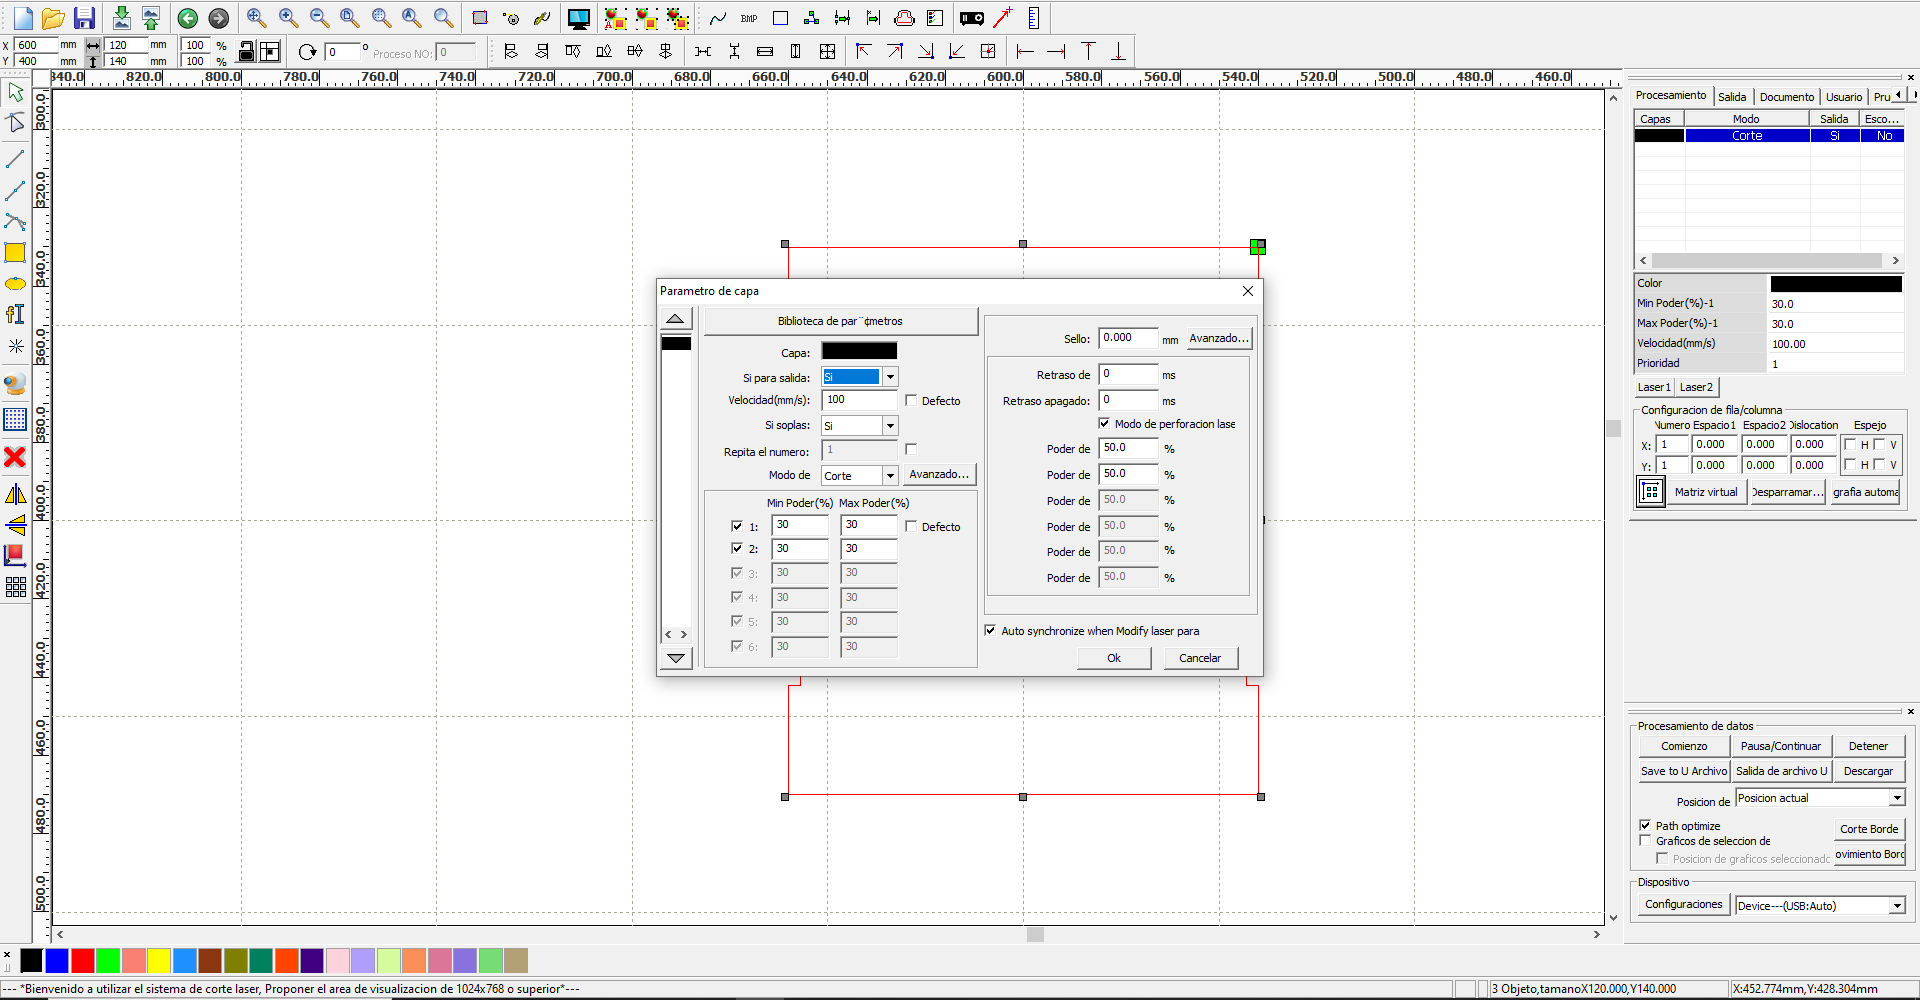
Task: Select the ellipse drawing tool
Action: pos(15,284)
